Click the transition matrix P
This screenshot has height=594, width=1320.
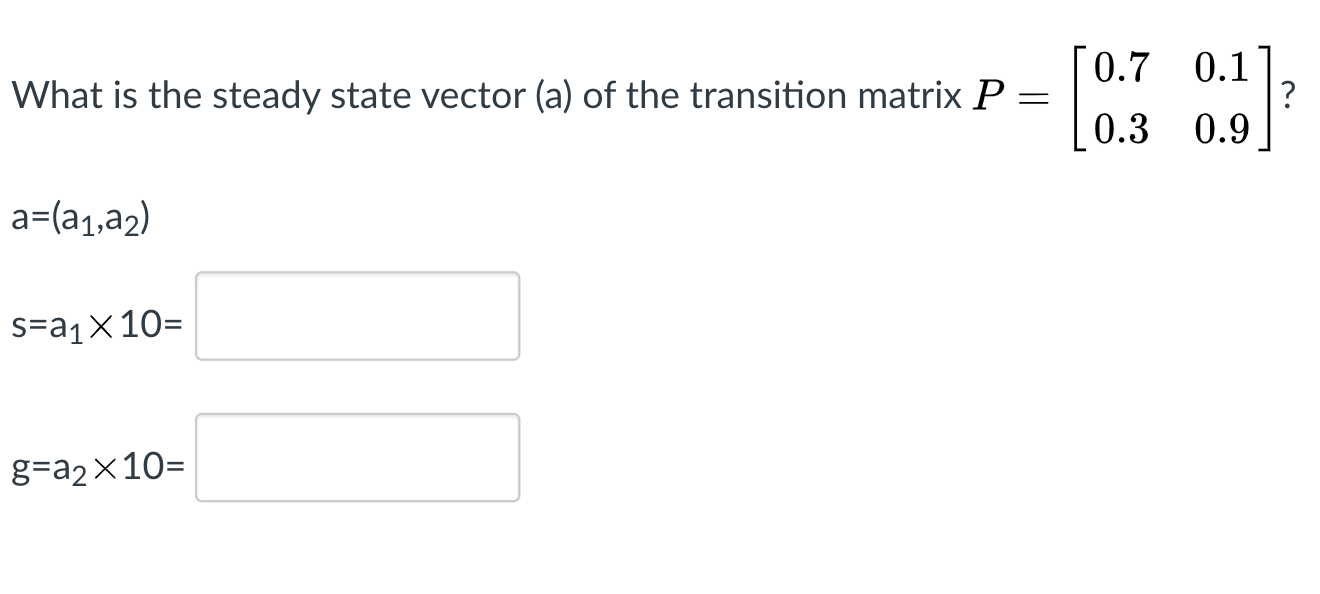coord(1170,97)
